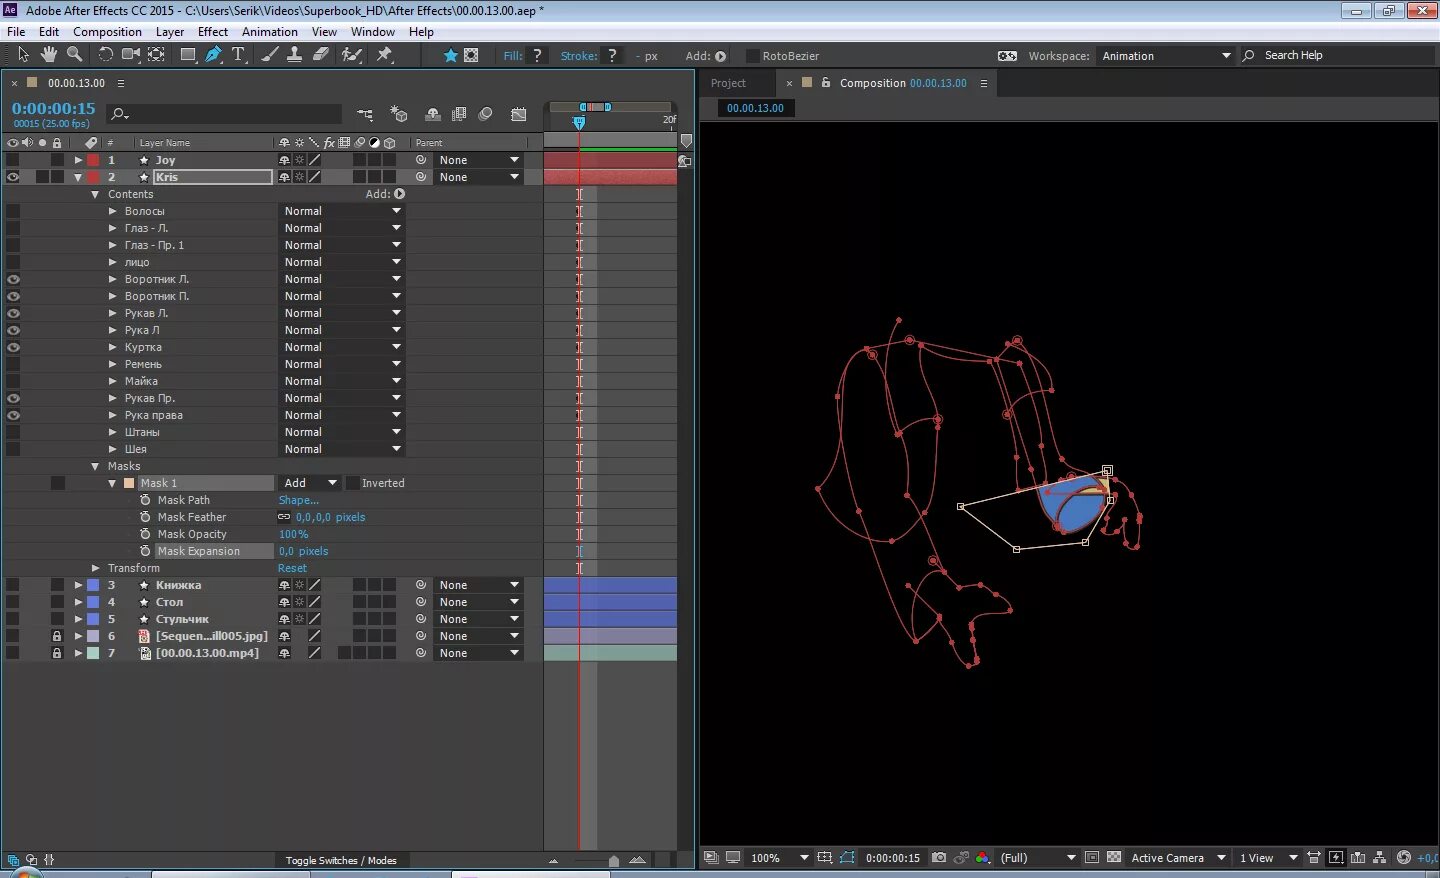This screenshot has width=1440, height=878.
Task: Click the Fill color swatch
Action: 538,56
